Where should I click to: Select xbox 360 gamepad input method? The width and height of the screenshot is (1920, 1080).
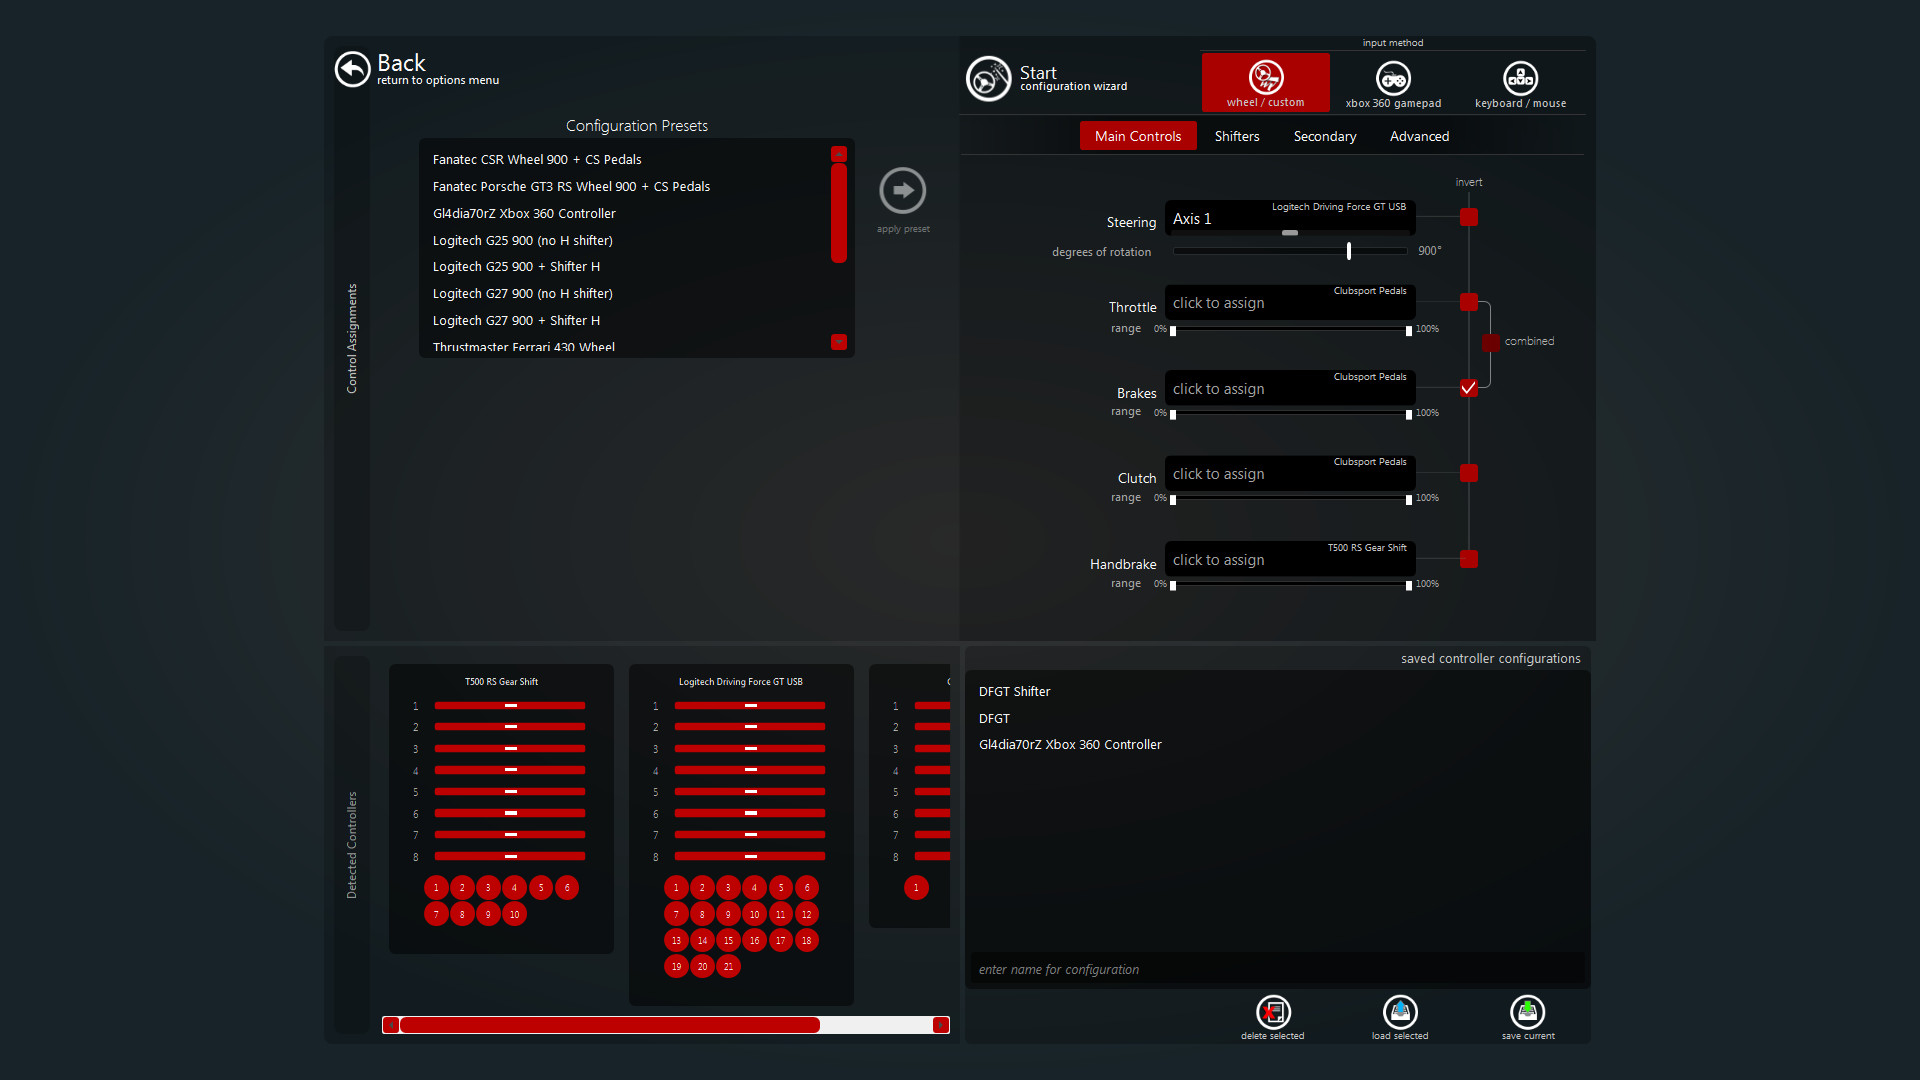(1393, 82)
